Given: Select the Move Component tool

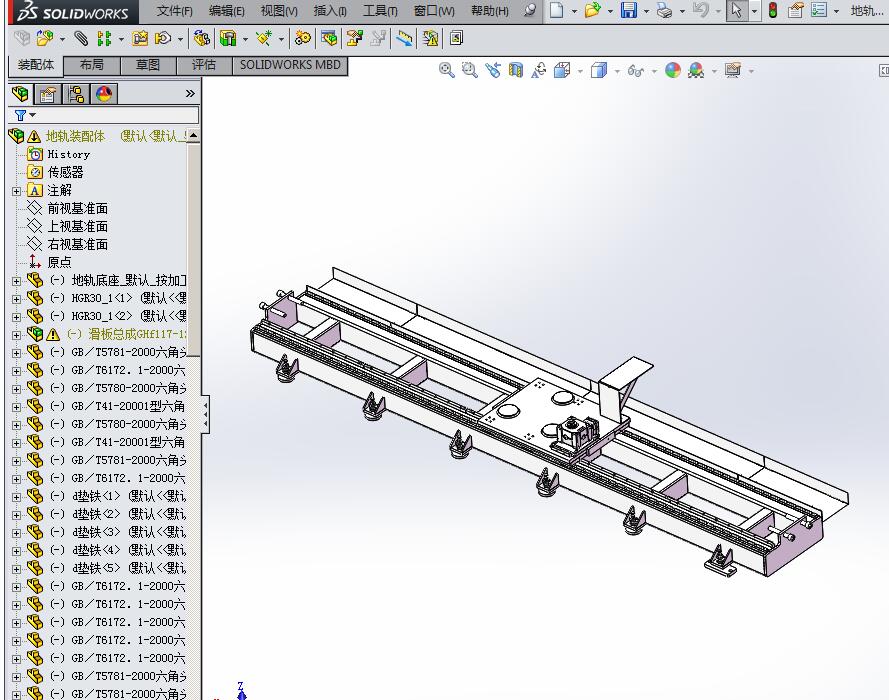Looking at the screenshot, I should (162, 38).
